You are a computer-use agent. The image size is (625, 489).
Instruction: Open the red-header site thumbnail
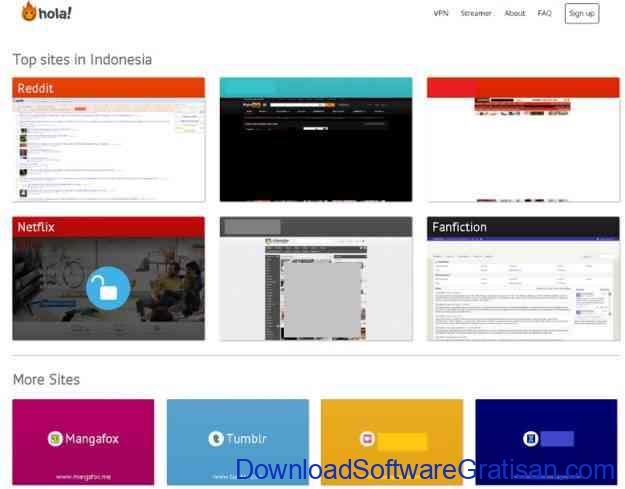coord(523,139)
